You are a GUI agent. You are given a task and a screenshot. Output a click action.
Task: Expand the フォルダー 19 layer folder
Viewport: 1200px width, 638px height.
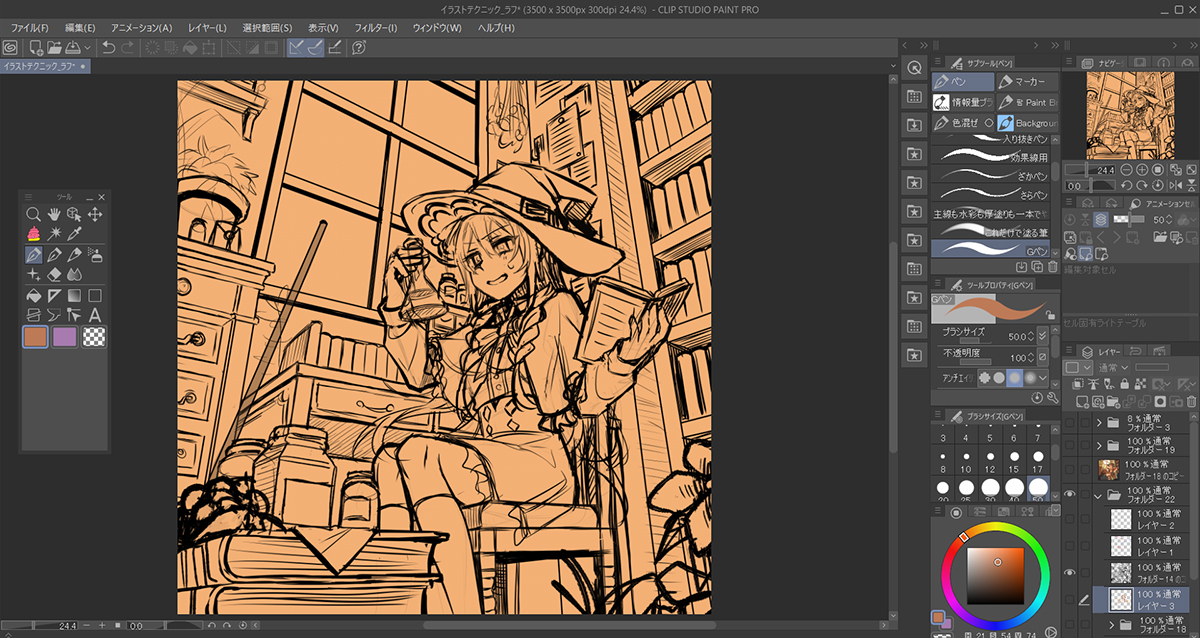[1099, 445]
